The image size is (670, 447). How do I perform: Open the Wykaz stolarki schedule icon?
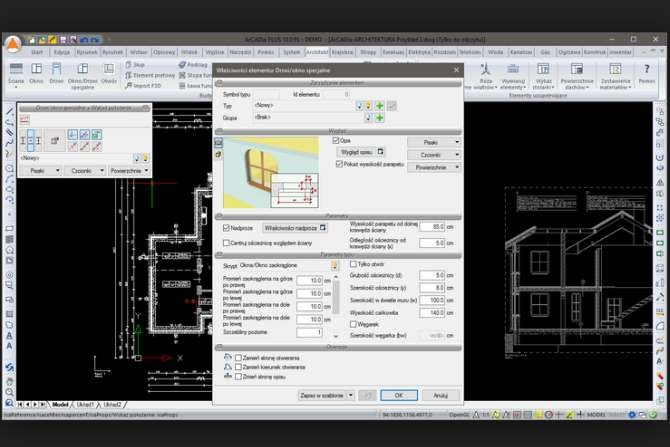[543, 76]
